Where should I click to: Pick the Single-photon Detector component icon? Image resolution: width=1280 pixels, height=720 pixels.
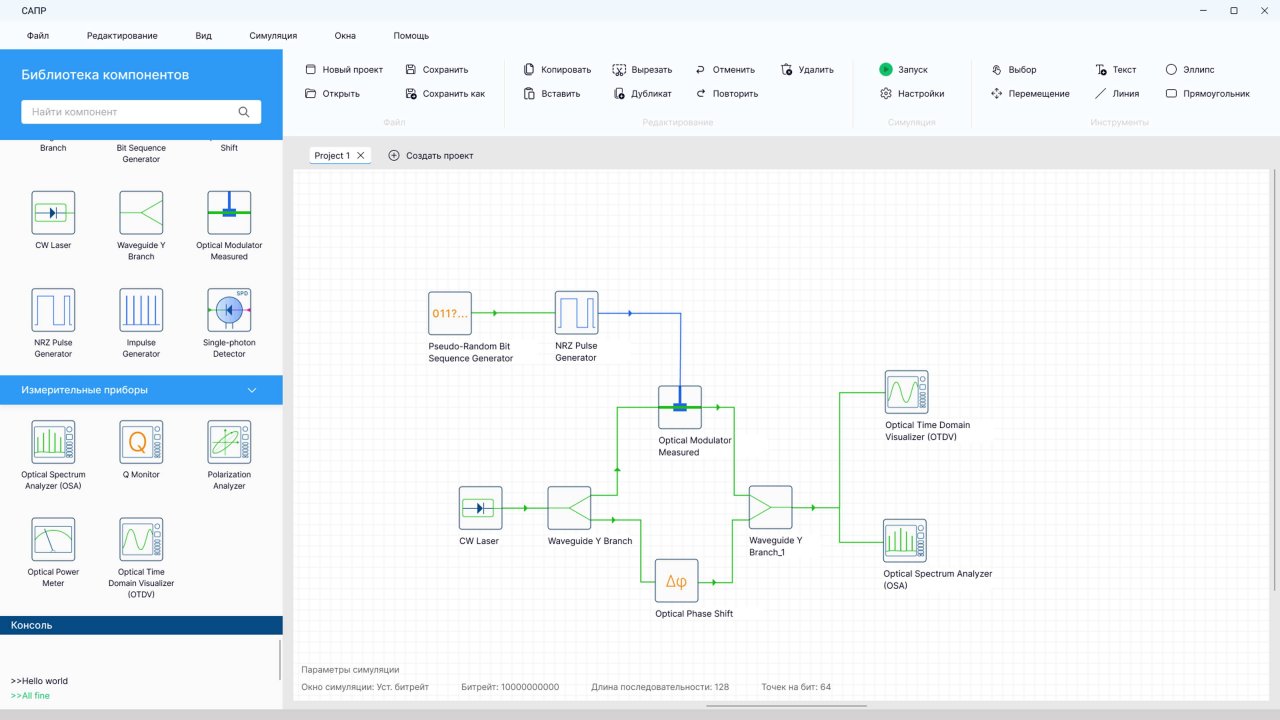click(x=228, y=310)
